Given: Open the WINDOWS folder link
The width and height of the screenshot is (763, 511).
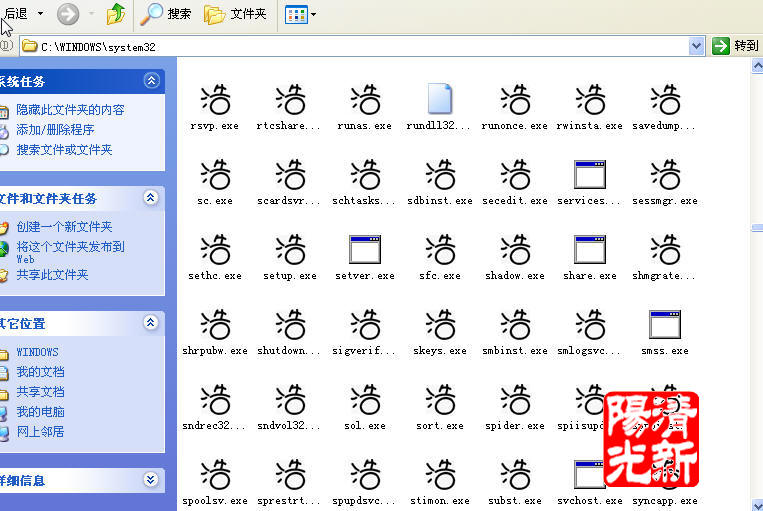Looking at the screenshot, I should coord(37,352).
